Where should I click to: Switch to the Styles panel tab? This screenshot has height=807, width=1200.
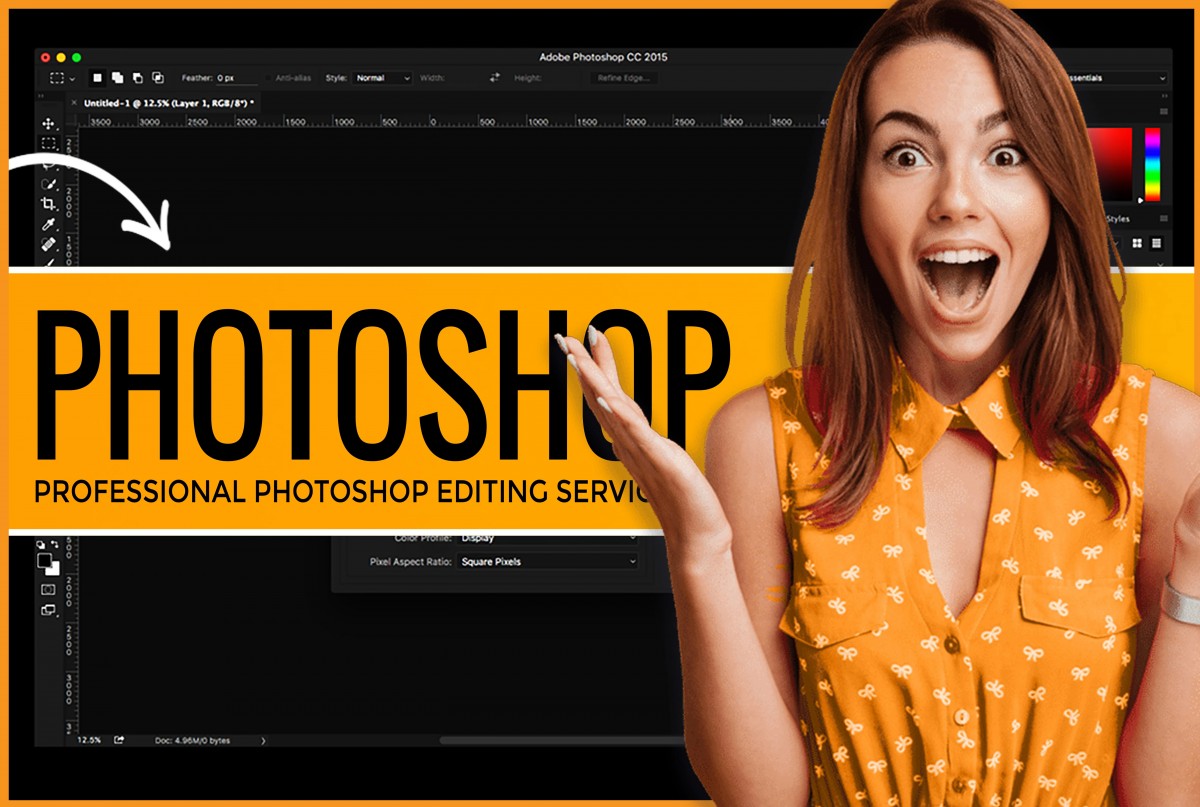pos(1118,219)
